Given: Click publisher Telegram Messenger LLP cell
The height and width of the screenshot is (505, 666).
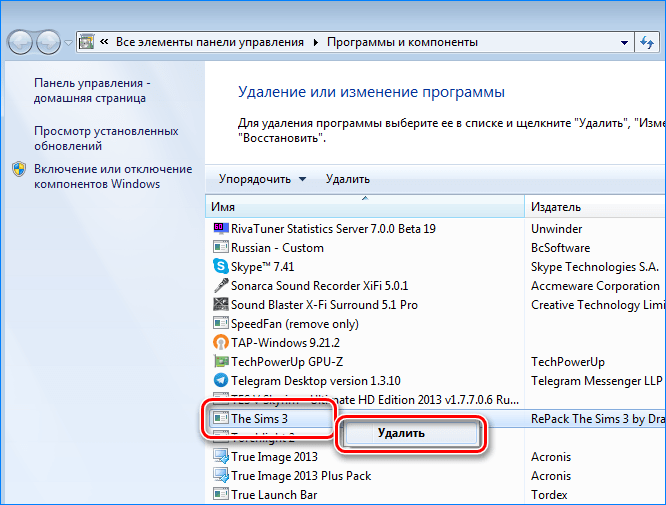Looking at the screenshot, I should point(596,381).
